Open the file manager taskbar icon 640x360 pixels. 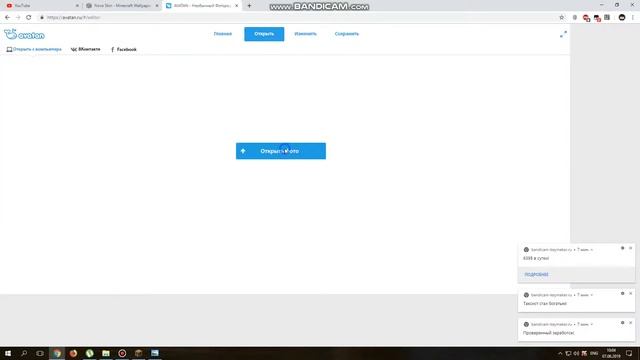(x=106, y=353)
